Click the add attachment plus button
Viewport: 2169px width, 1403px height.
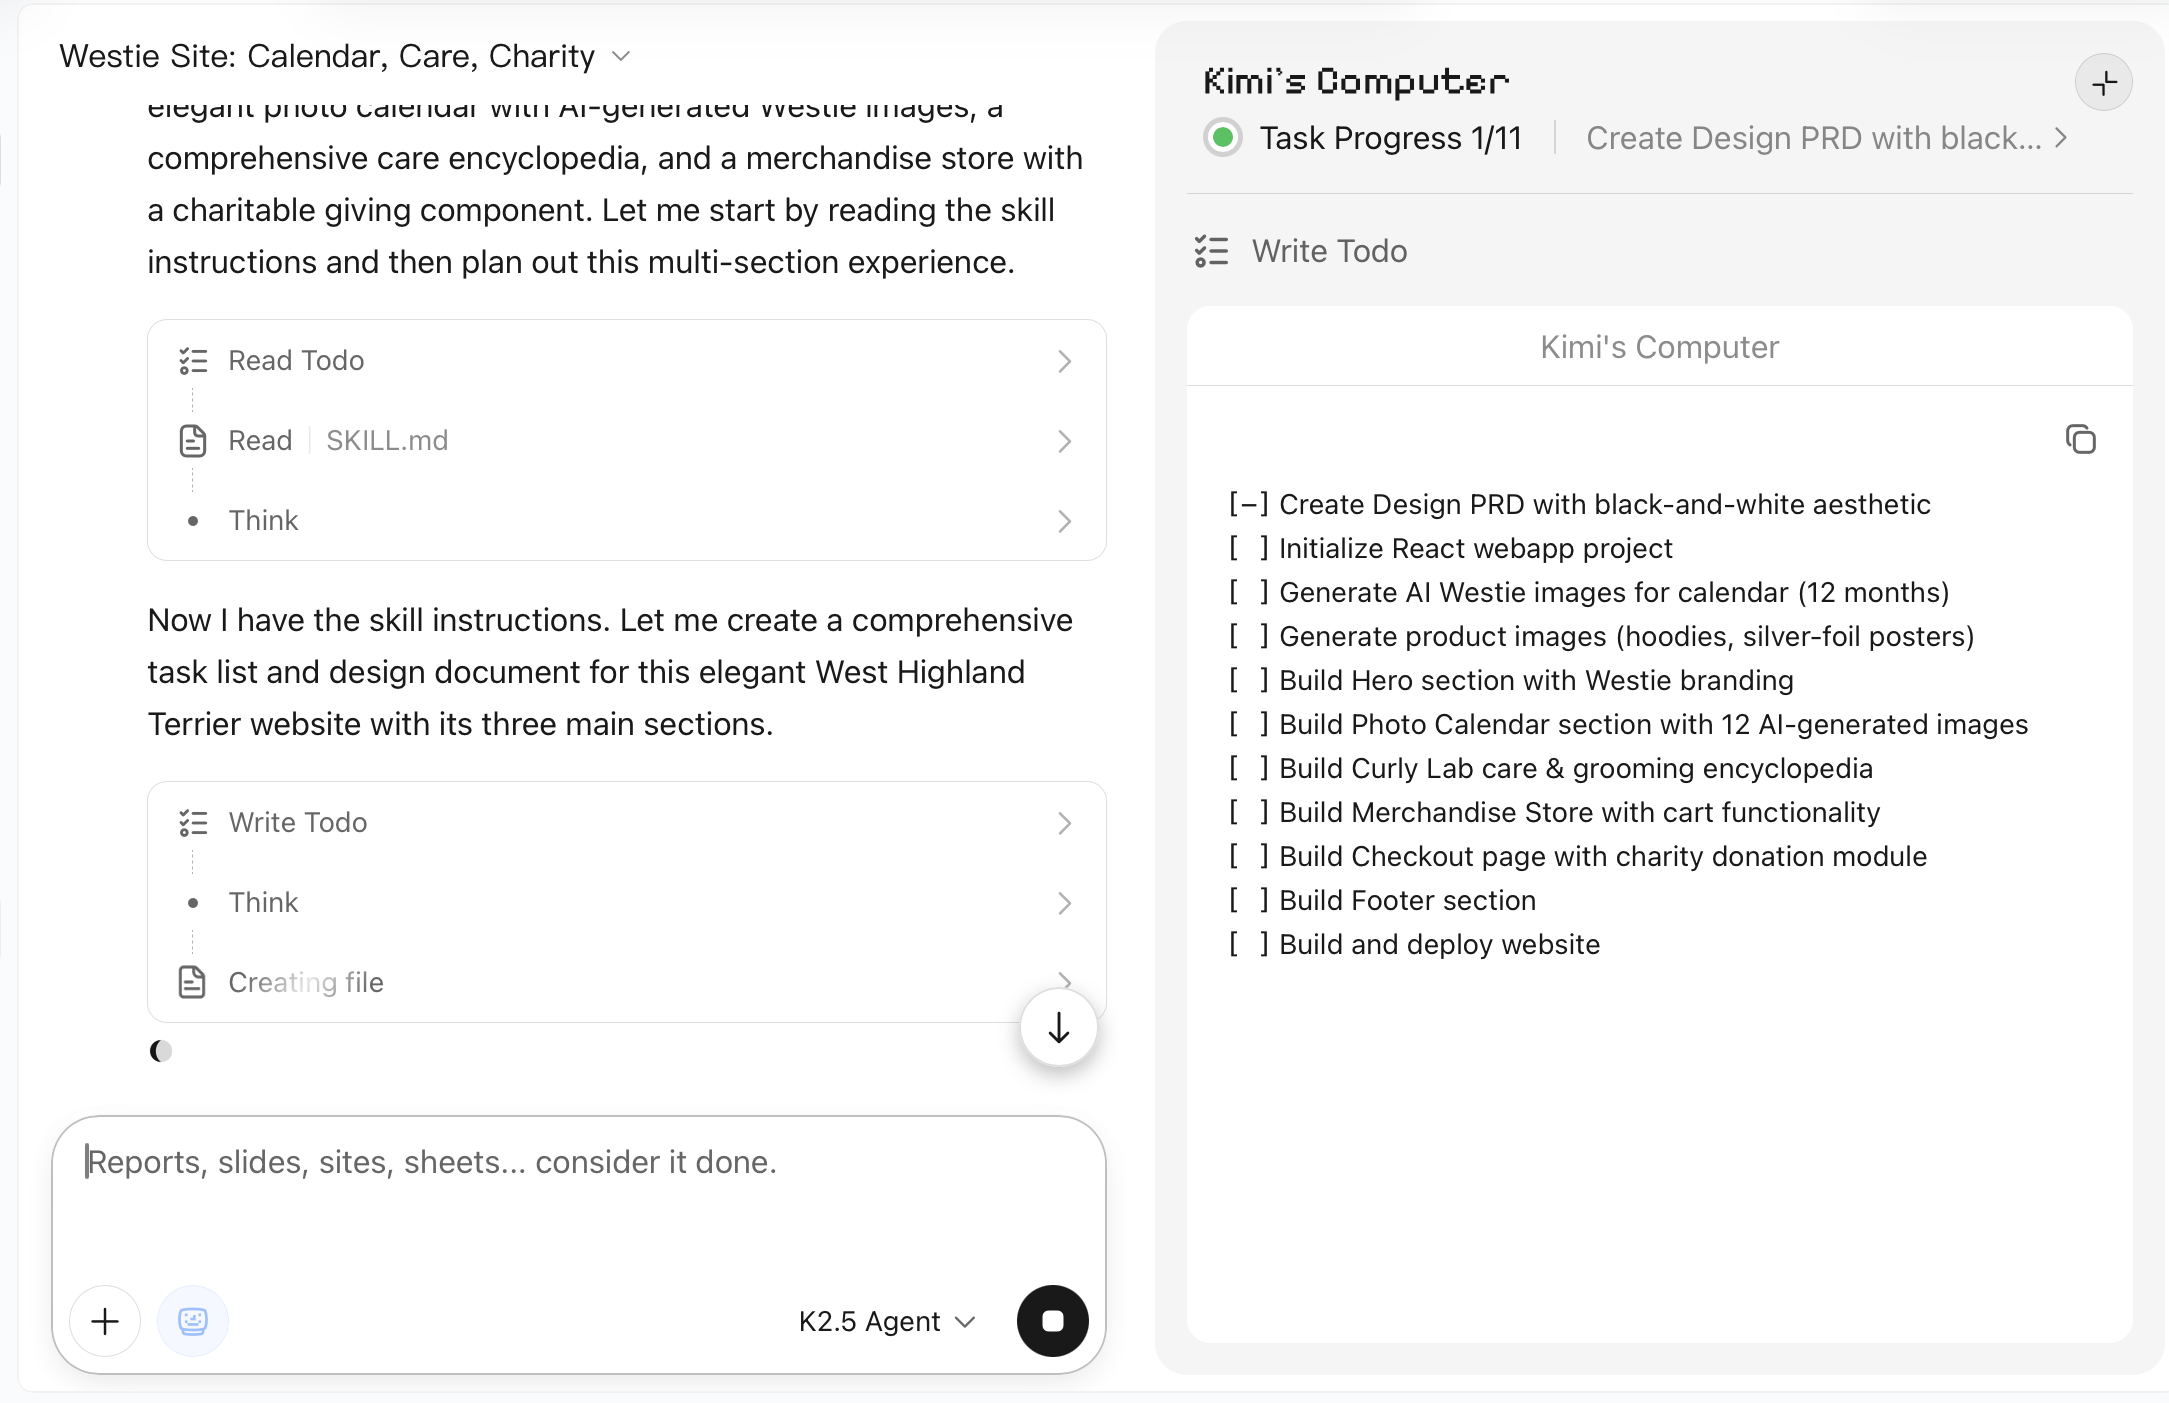point(105,1321)
